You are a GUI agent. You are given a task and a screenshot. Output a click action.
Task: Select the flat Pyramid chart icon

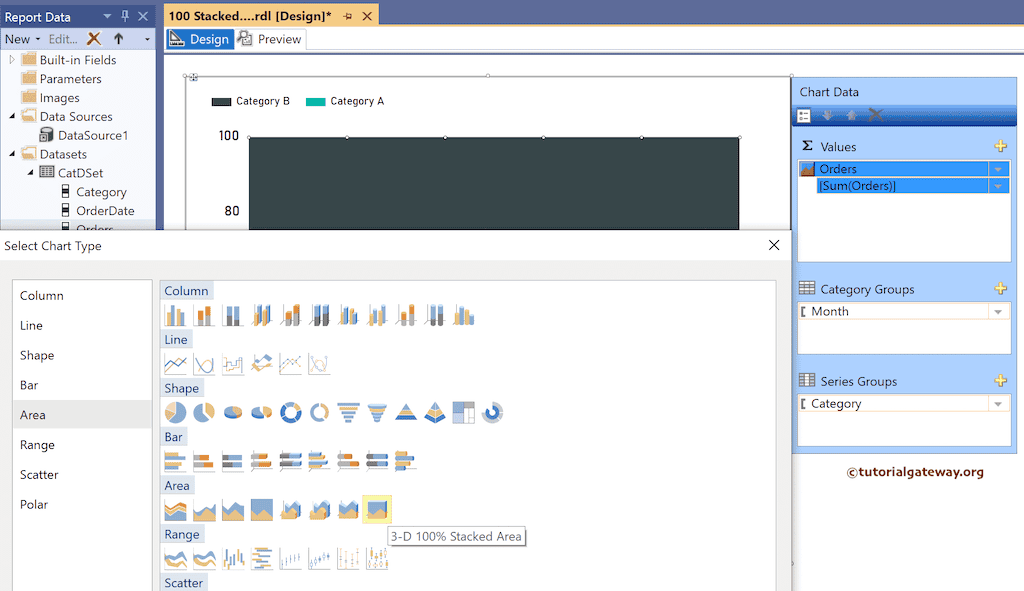(406, 413)
